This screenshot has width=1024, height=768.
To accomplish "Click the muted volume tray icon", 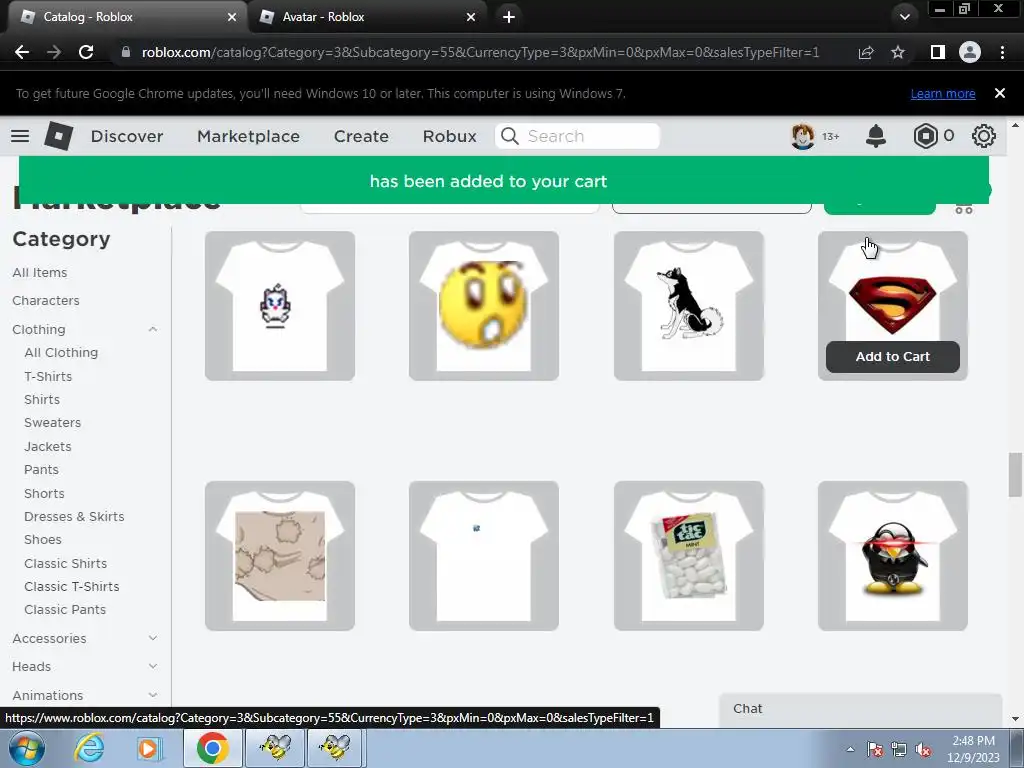I will pos(923,750).
